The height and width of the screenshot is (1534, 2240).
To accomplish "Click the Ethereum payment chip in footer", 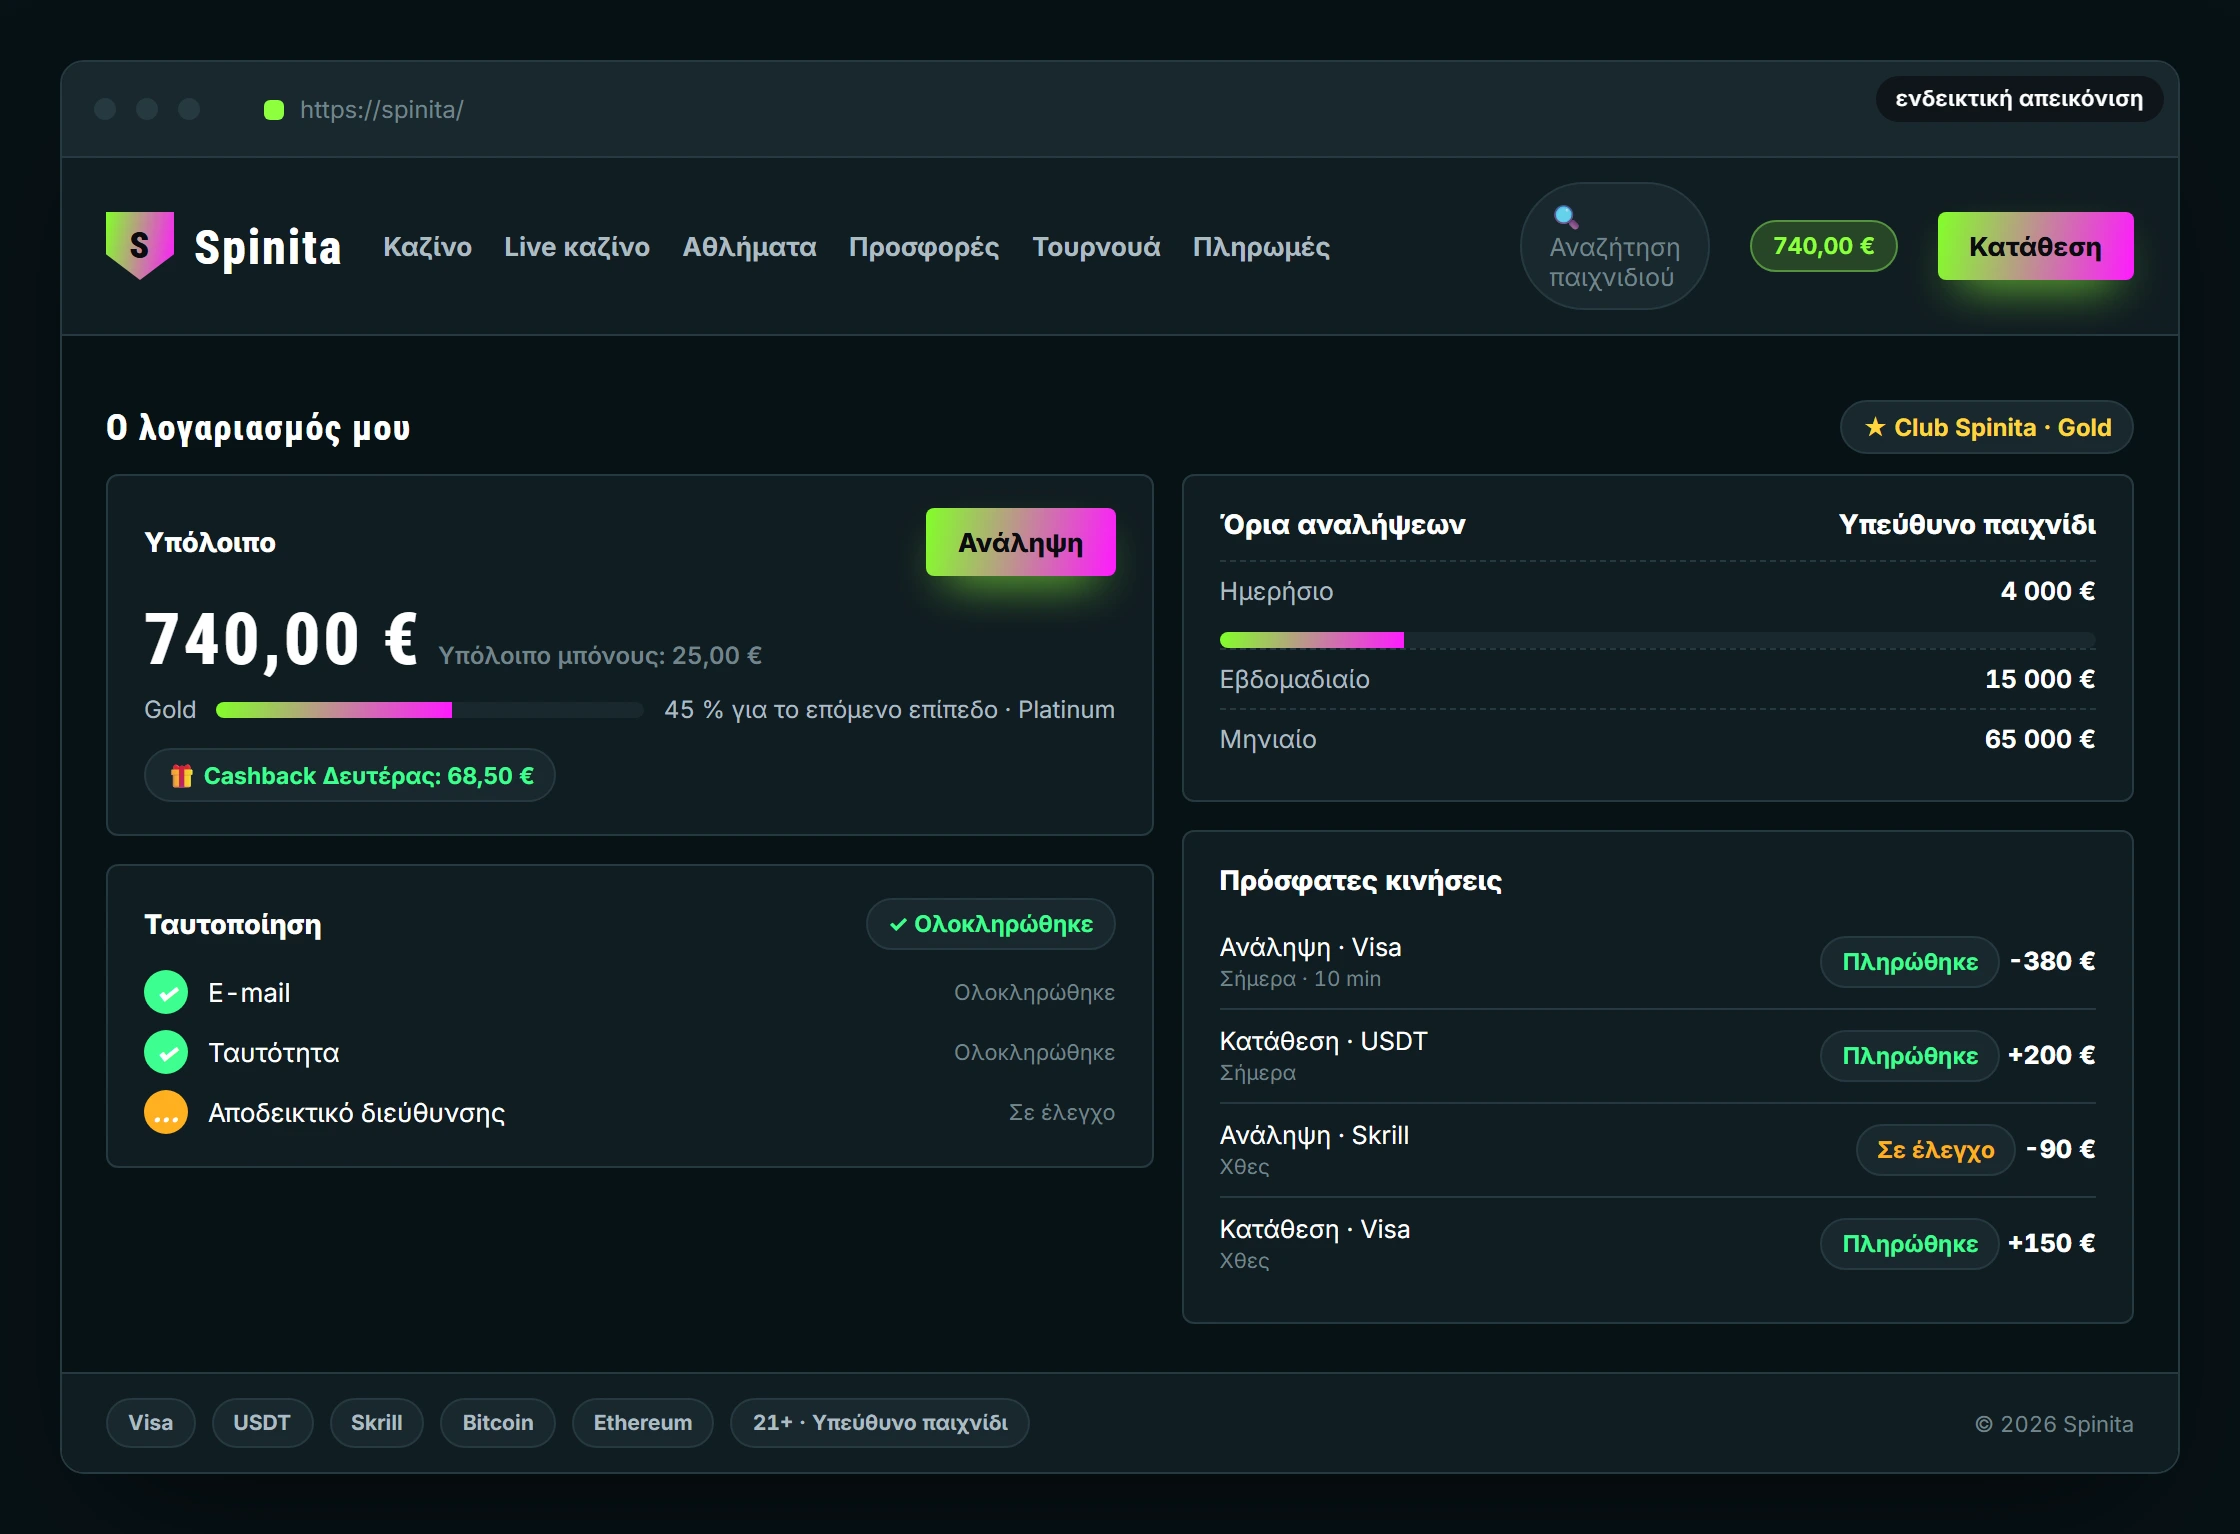I will (642, 1423).
